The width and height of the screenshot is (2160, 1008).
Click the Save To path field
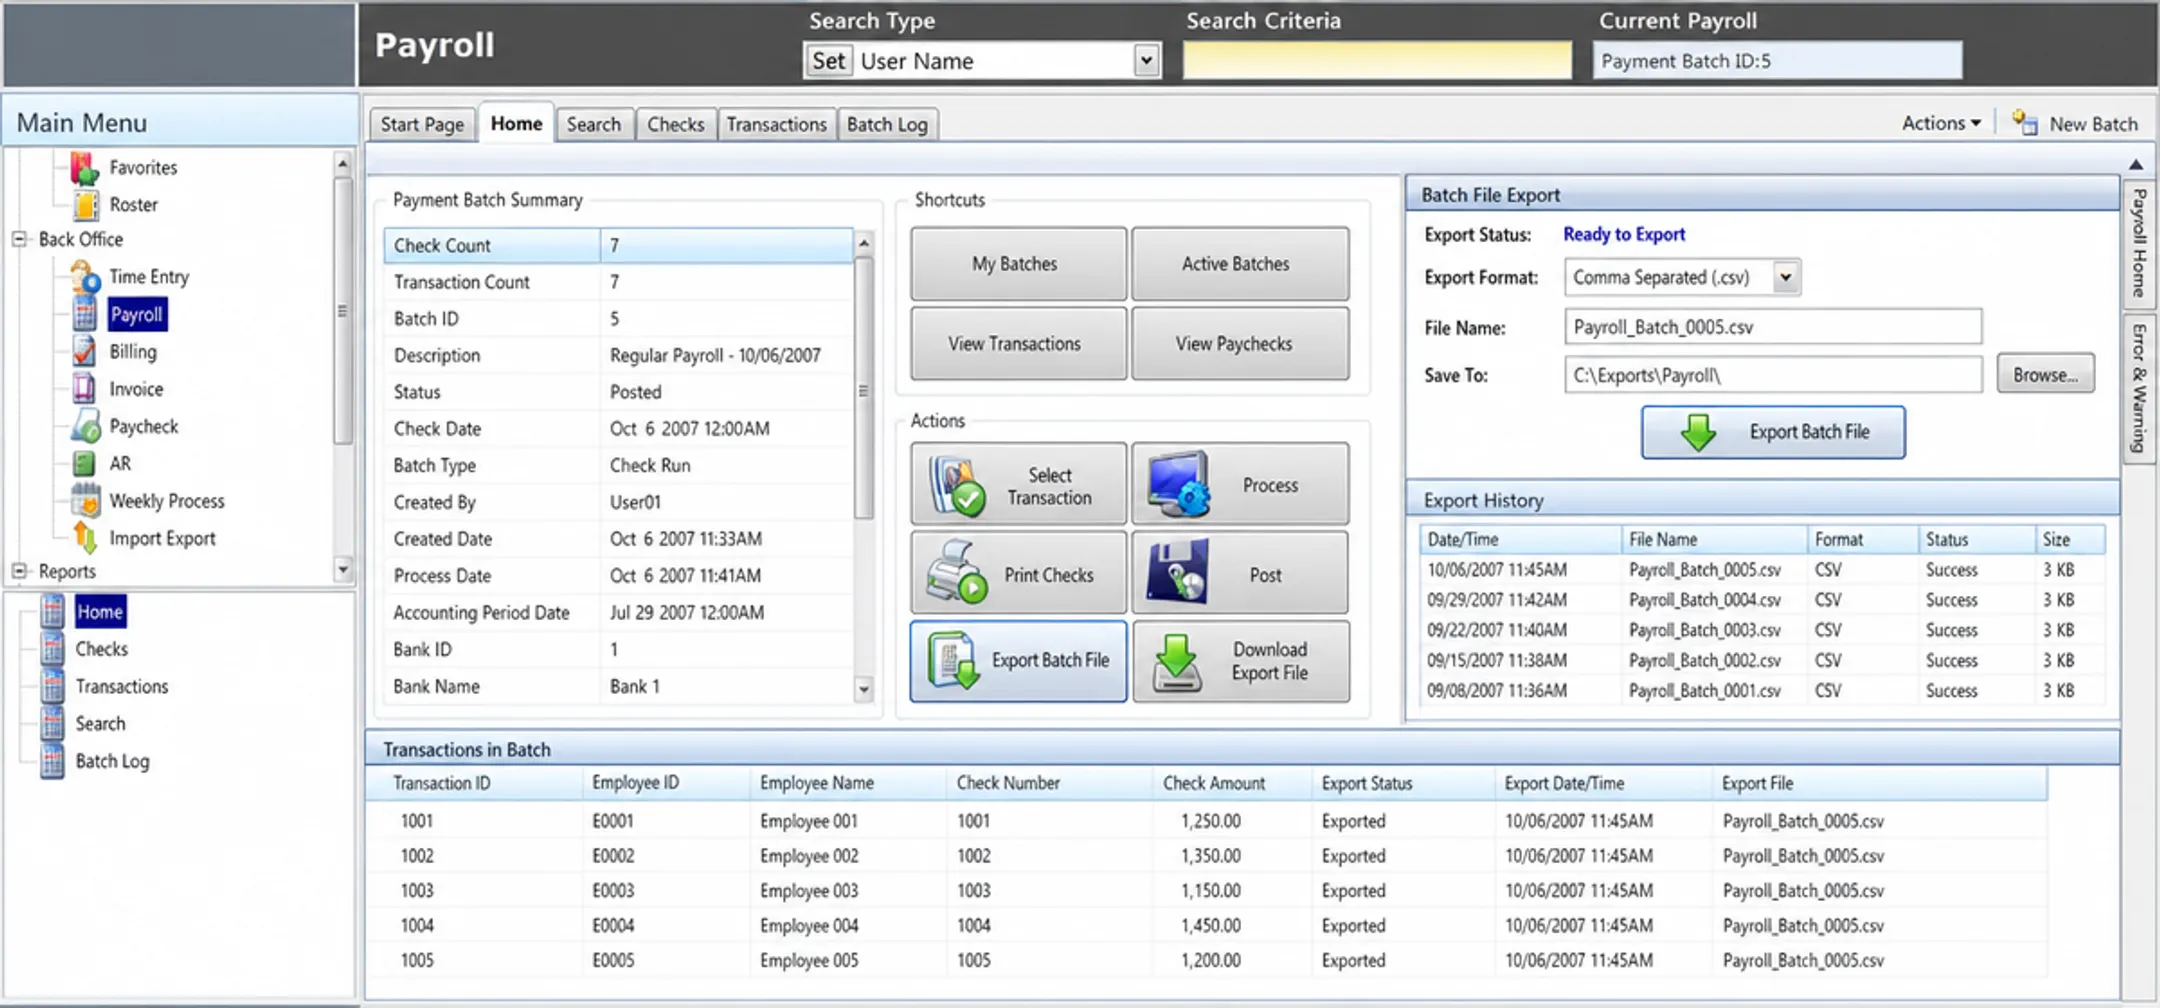coord(1773,375)
